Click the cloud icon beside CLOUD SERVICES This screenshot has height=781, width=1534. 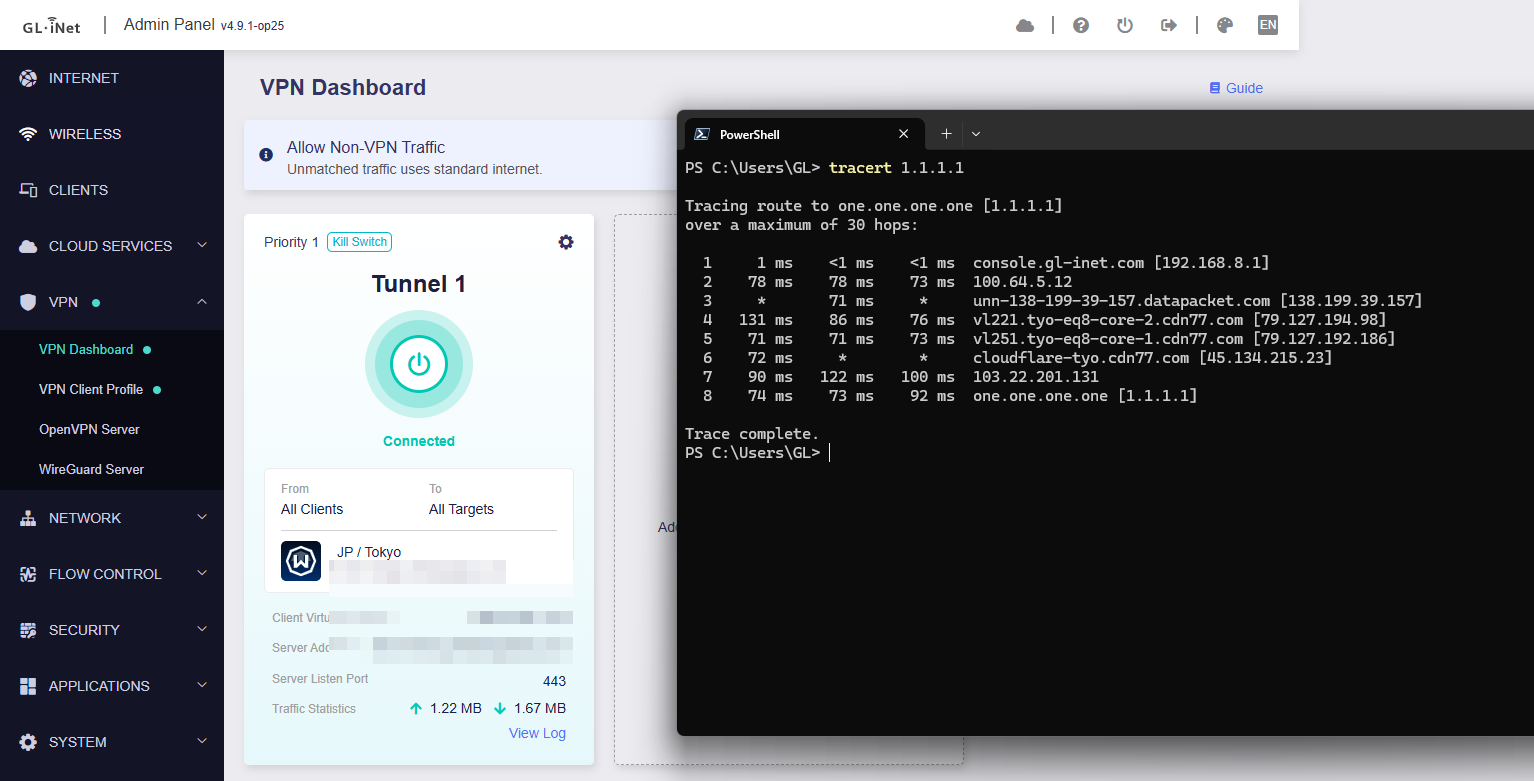28,246
